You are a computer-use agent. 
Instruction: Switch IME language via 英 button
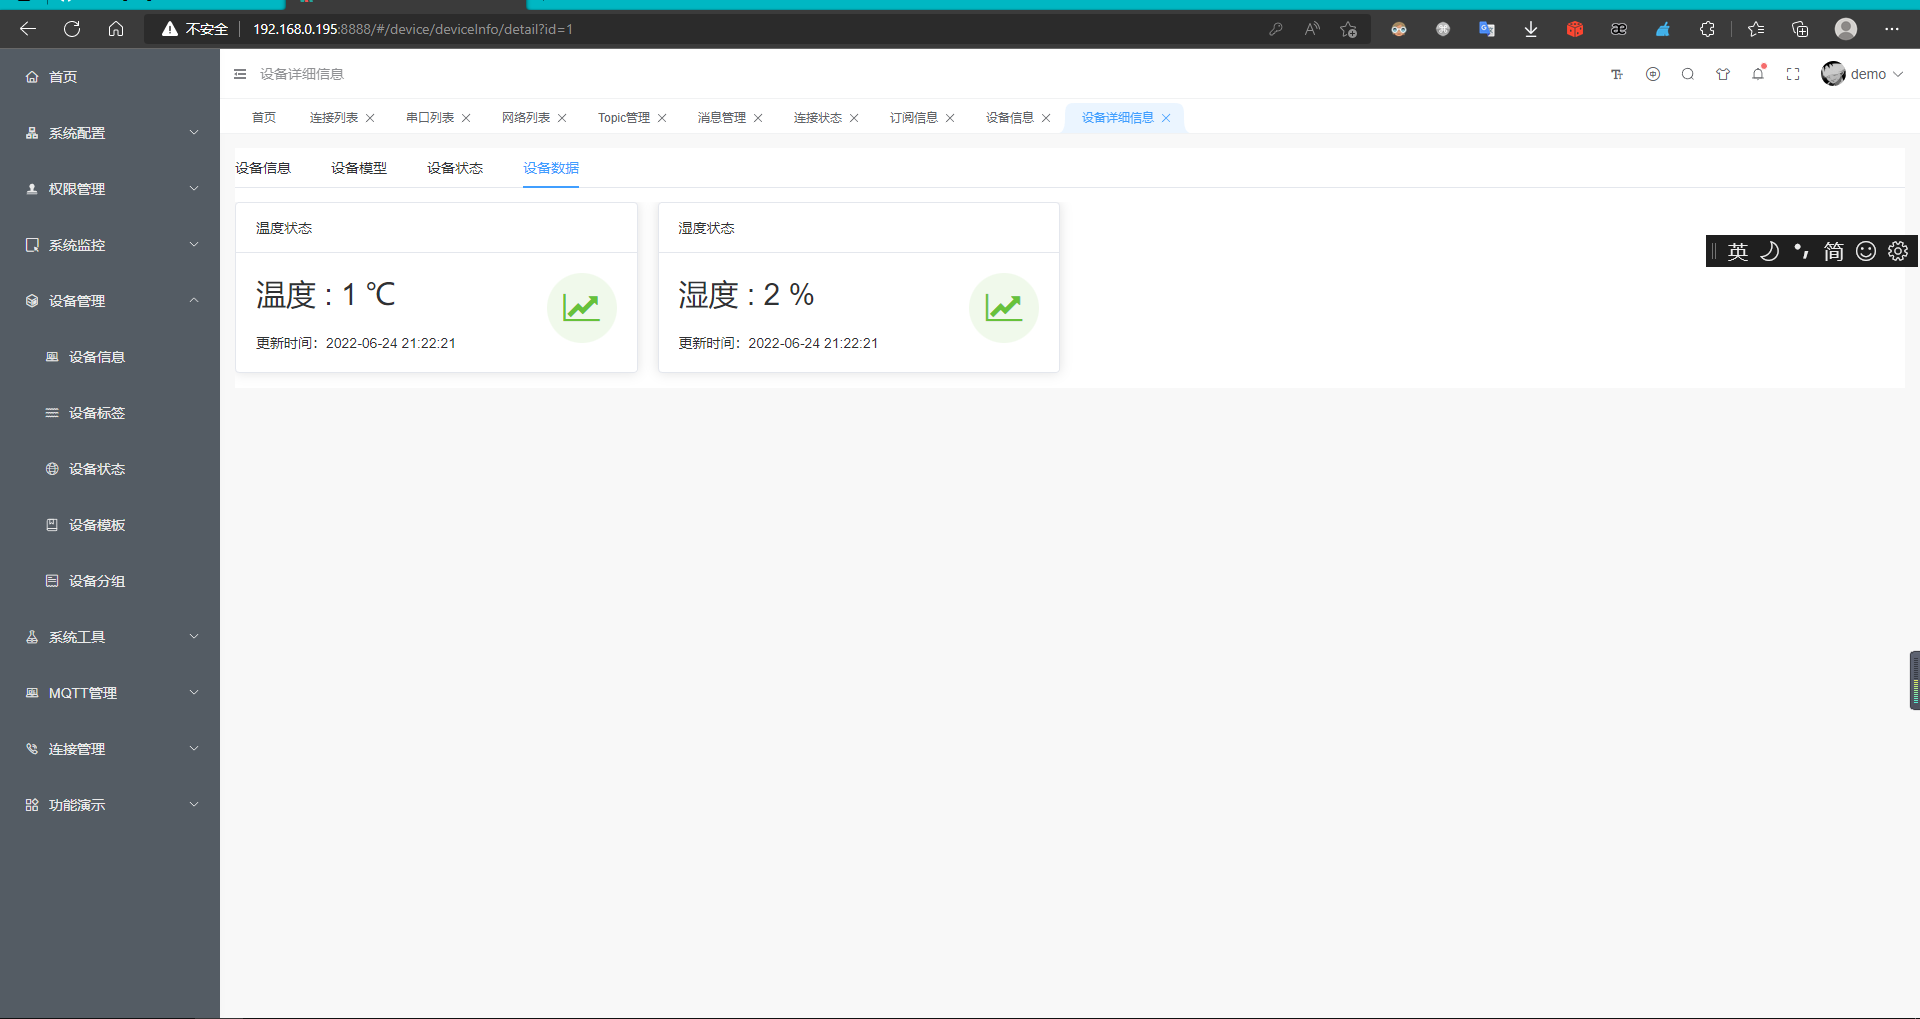point(1738,251)
